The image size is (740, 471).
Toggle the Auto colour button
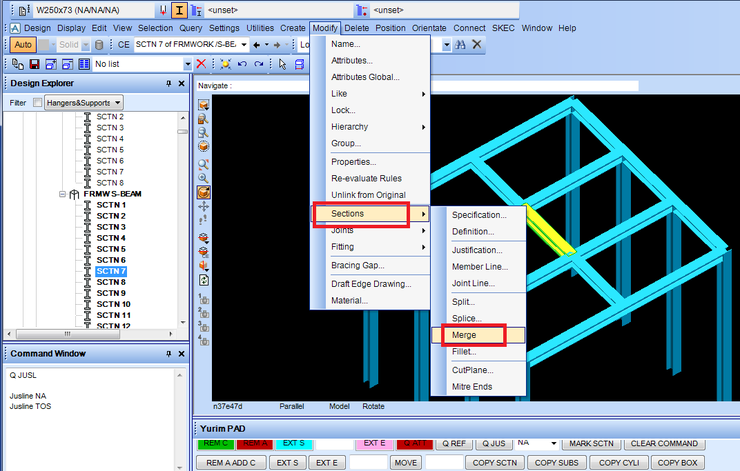click(x=23, y=45)
